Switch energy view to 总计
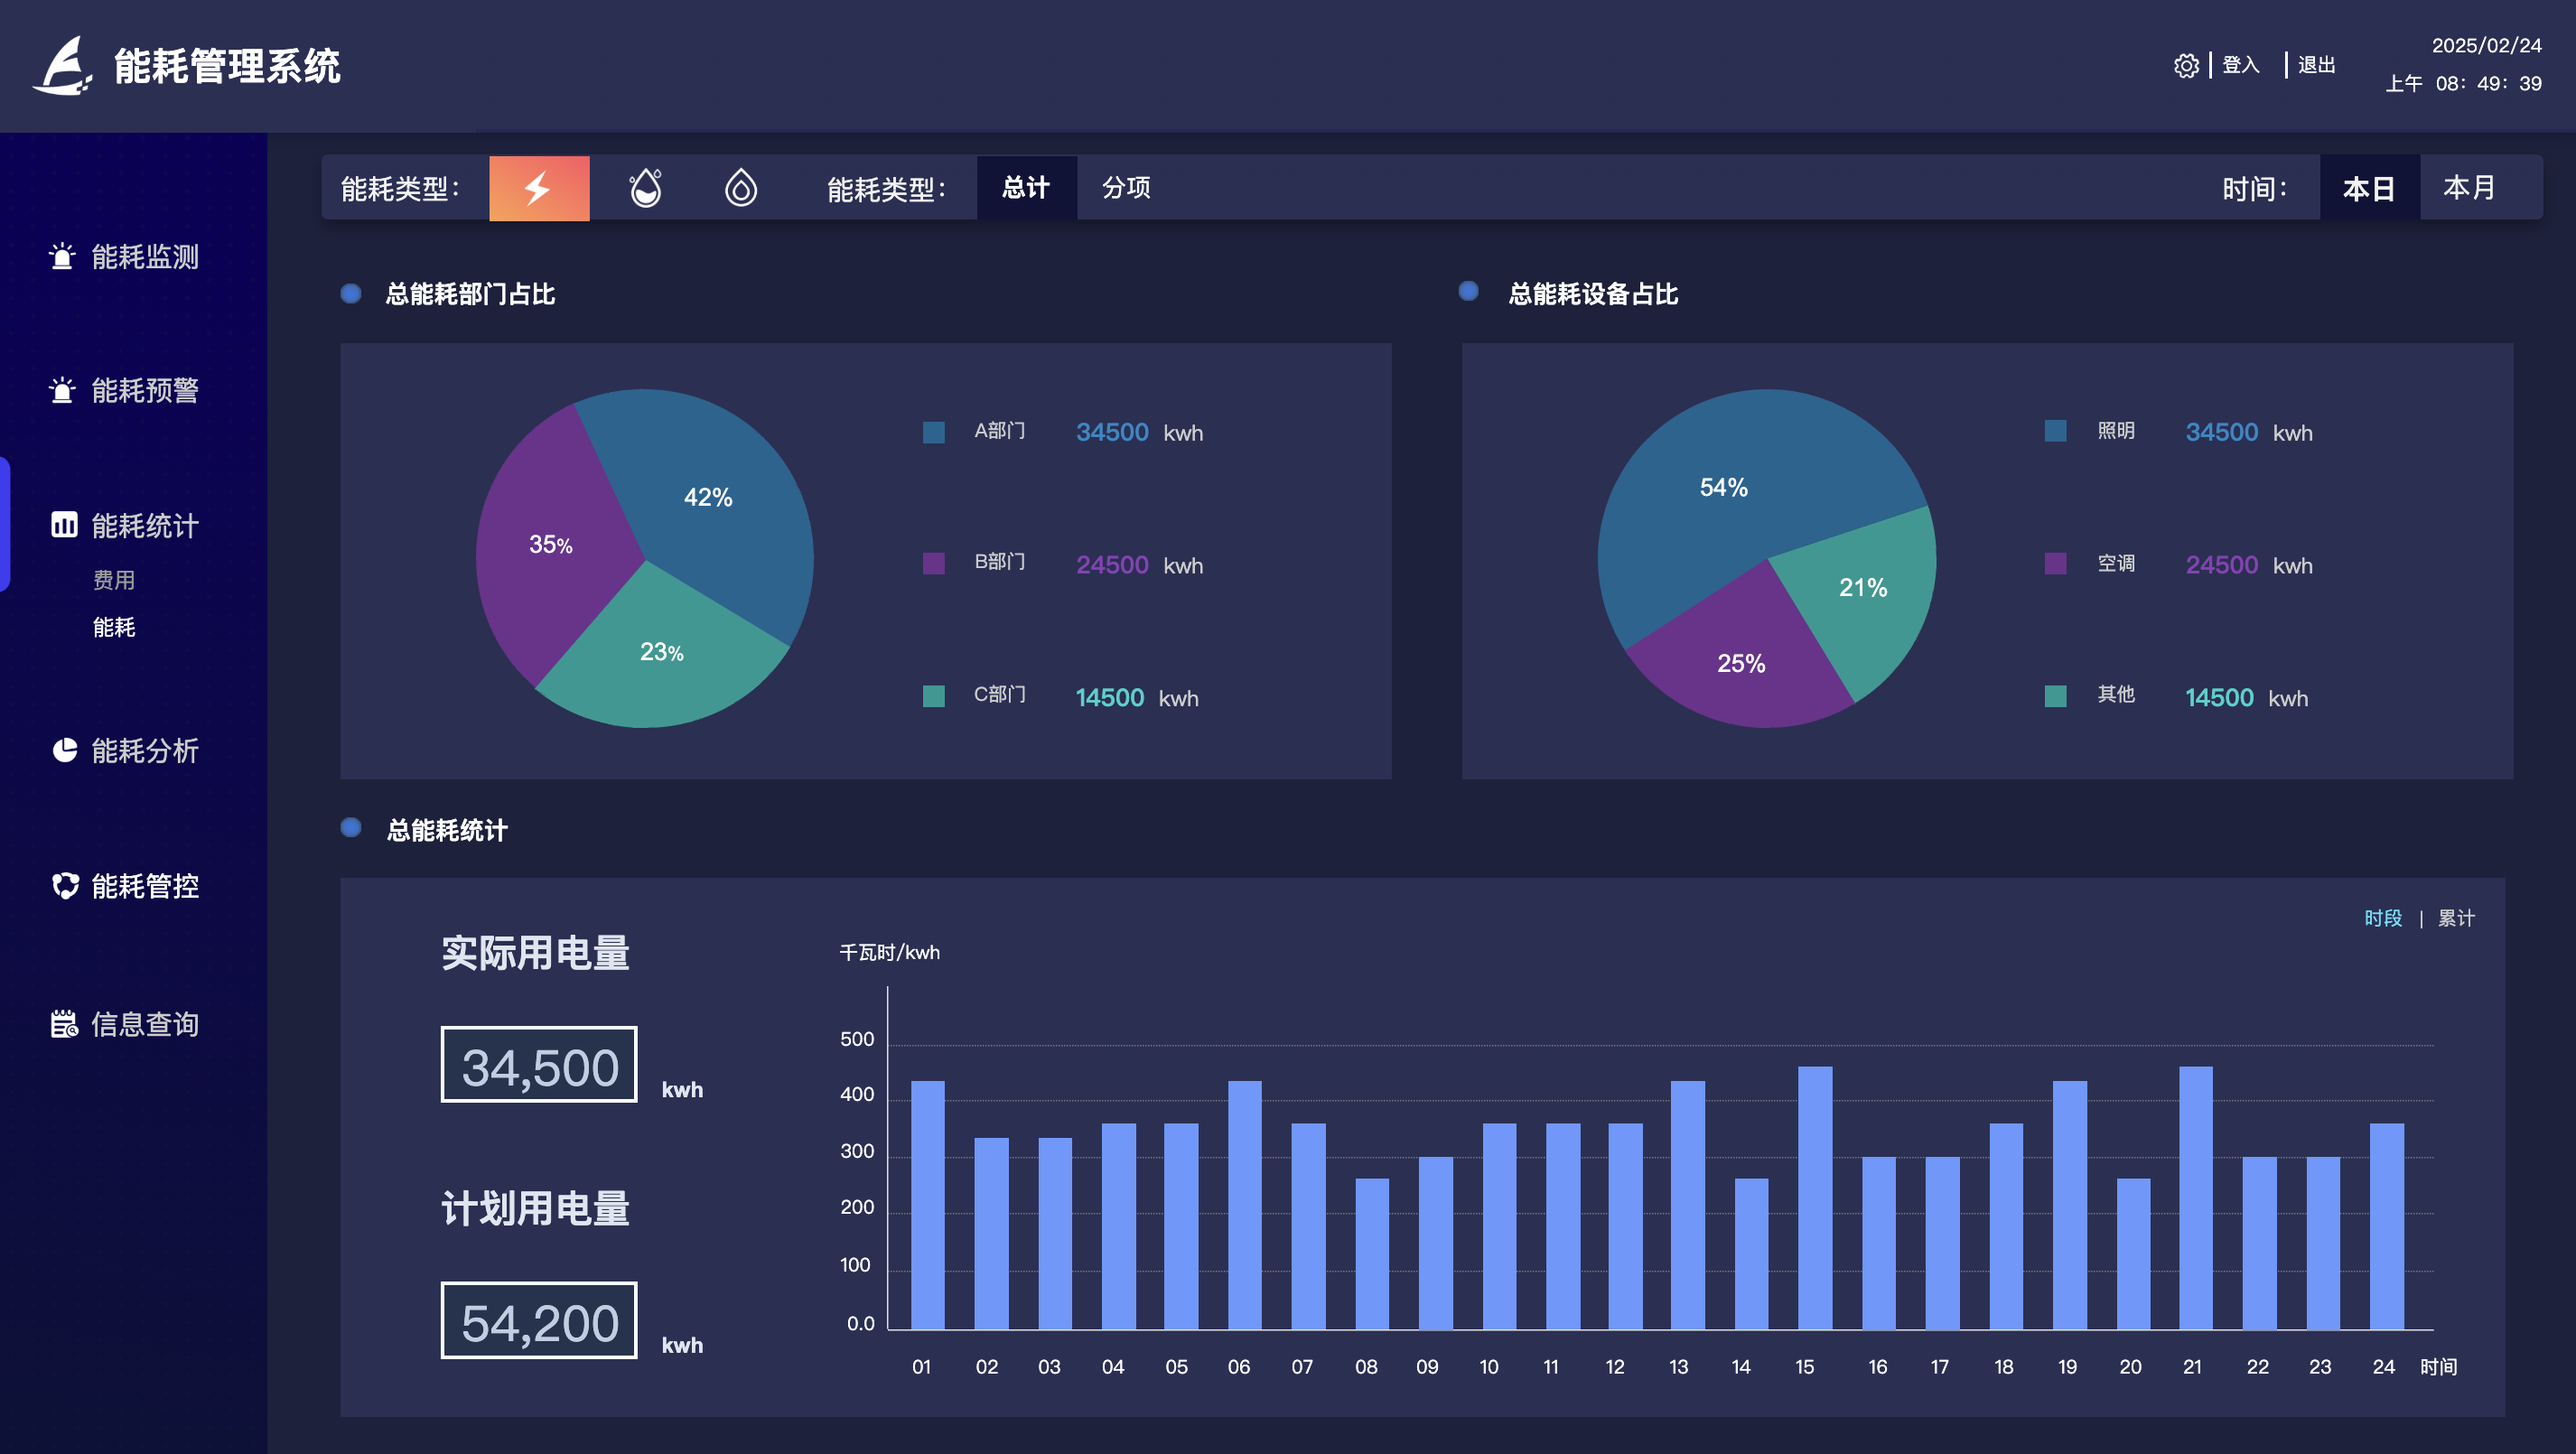Image resolution: width=2576 pixels, height=1454 pixels. coord(1026,188)
